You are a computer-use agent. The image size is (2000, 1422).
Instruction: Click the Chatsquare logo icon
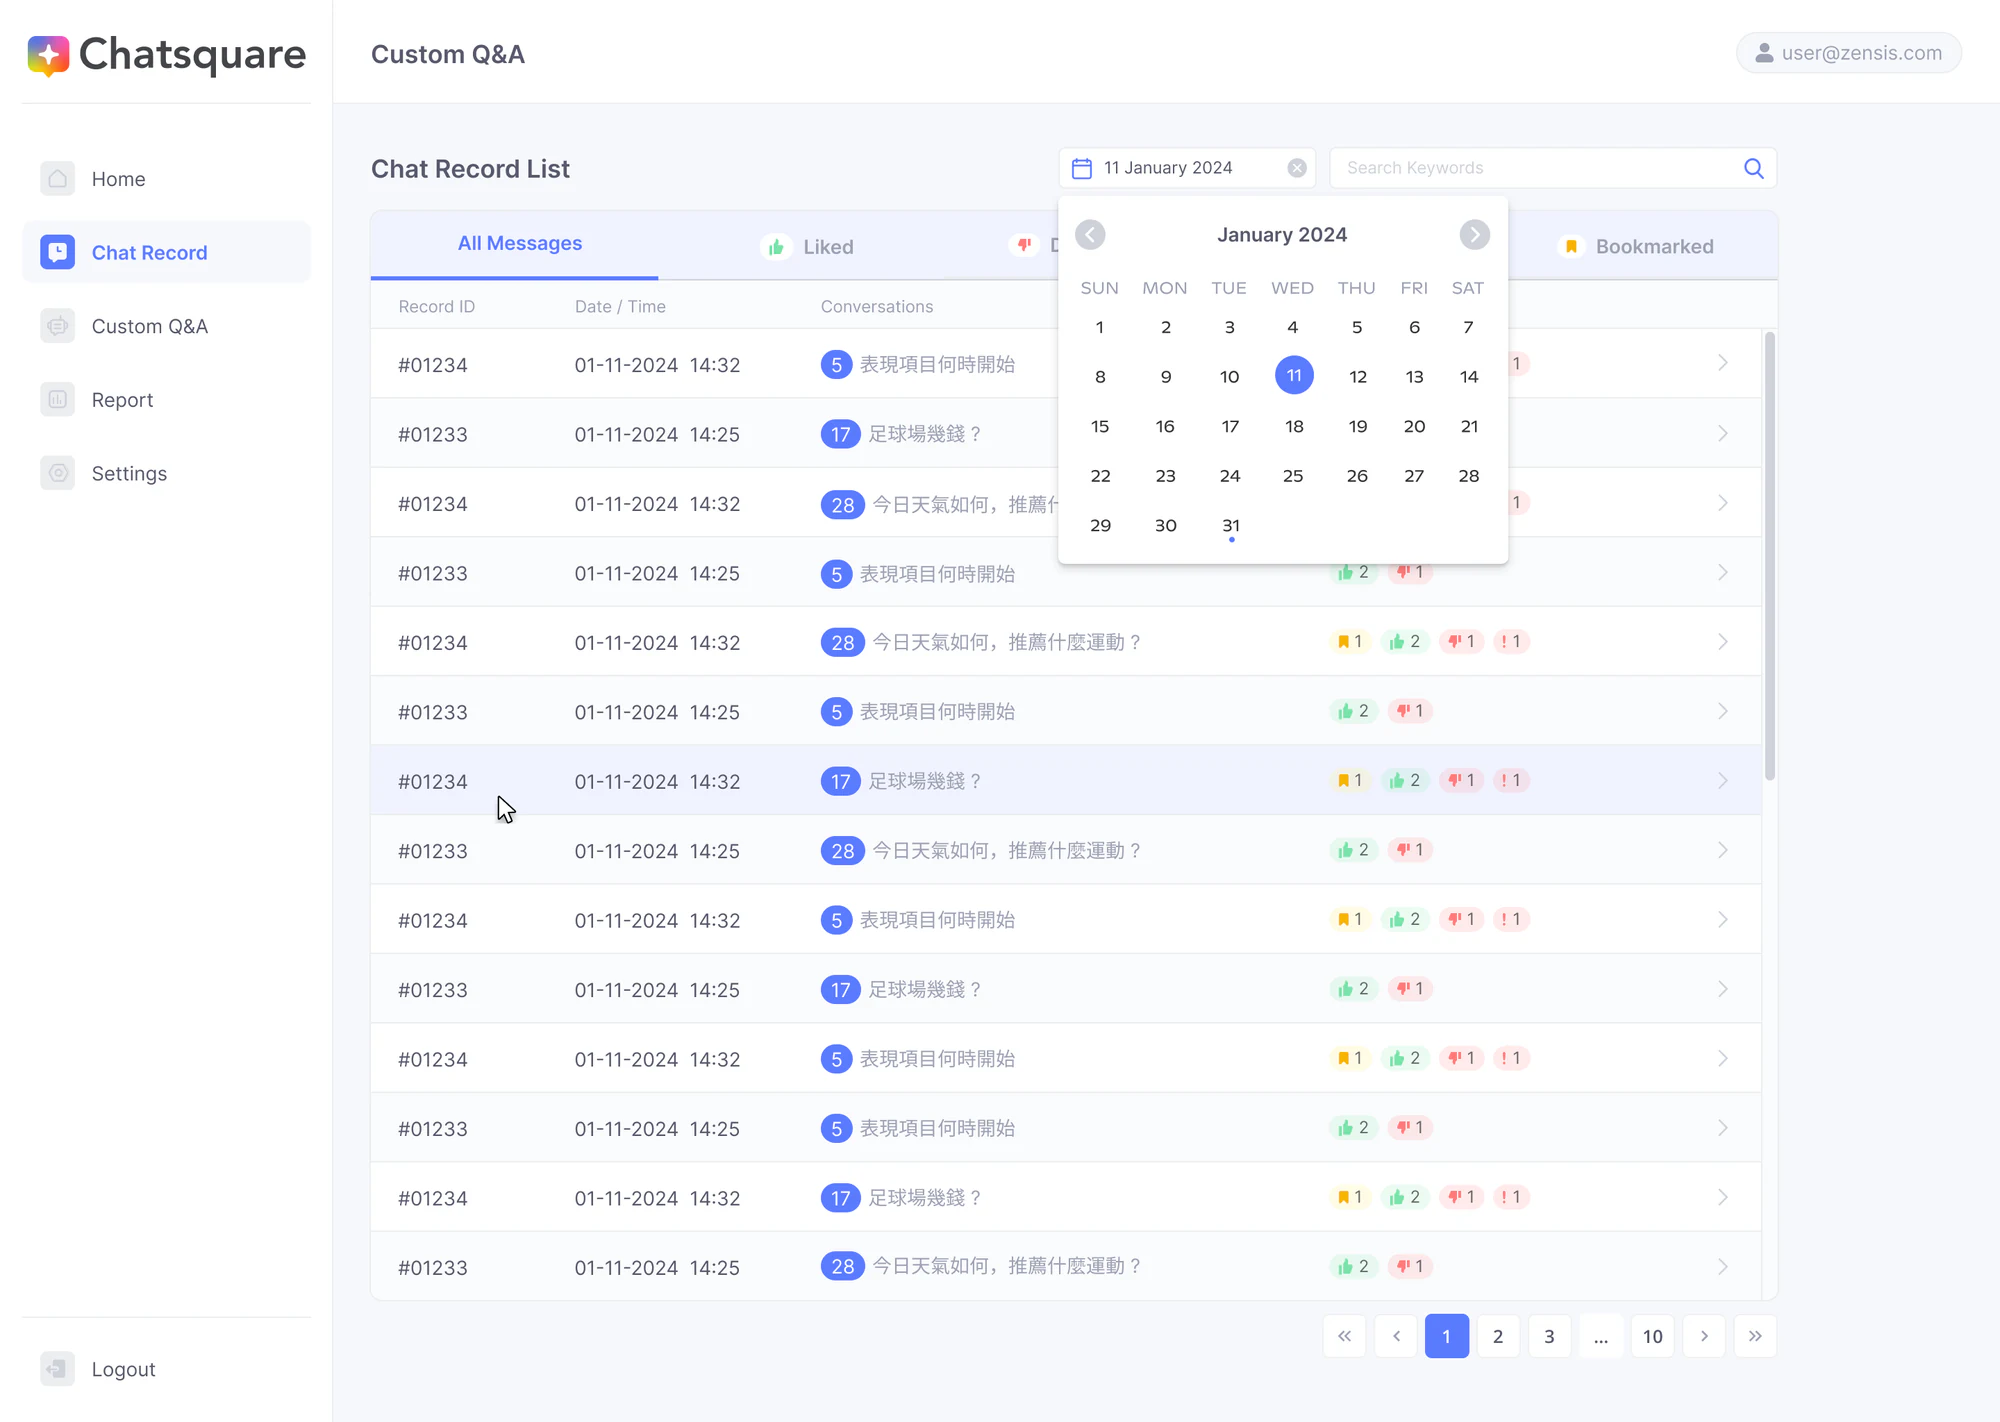tap(48, 55)
